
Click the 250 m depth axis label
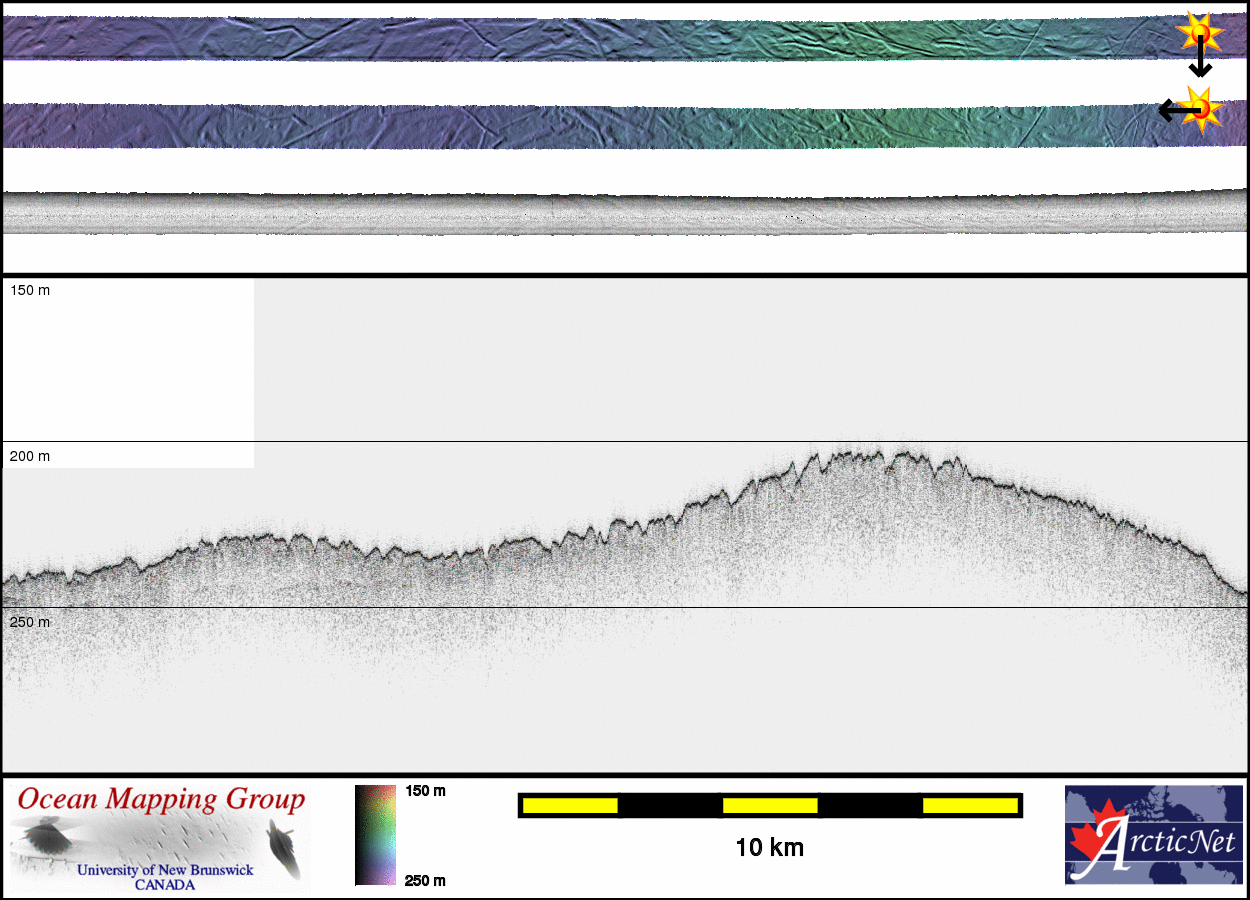[30, 622]
